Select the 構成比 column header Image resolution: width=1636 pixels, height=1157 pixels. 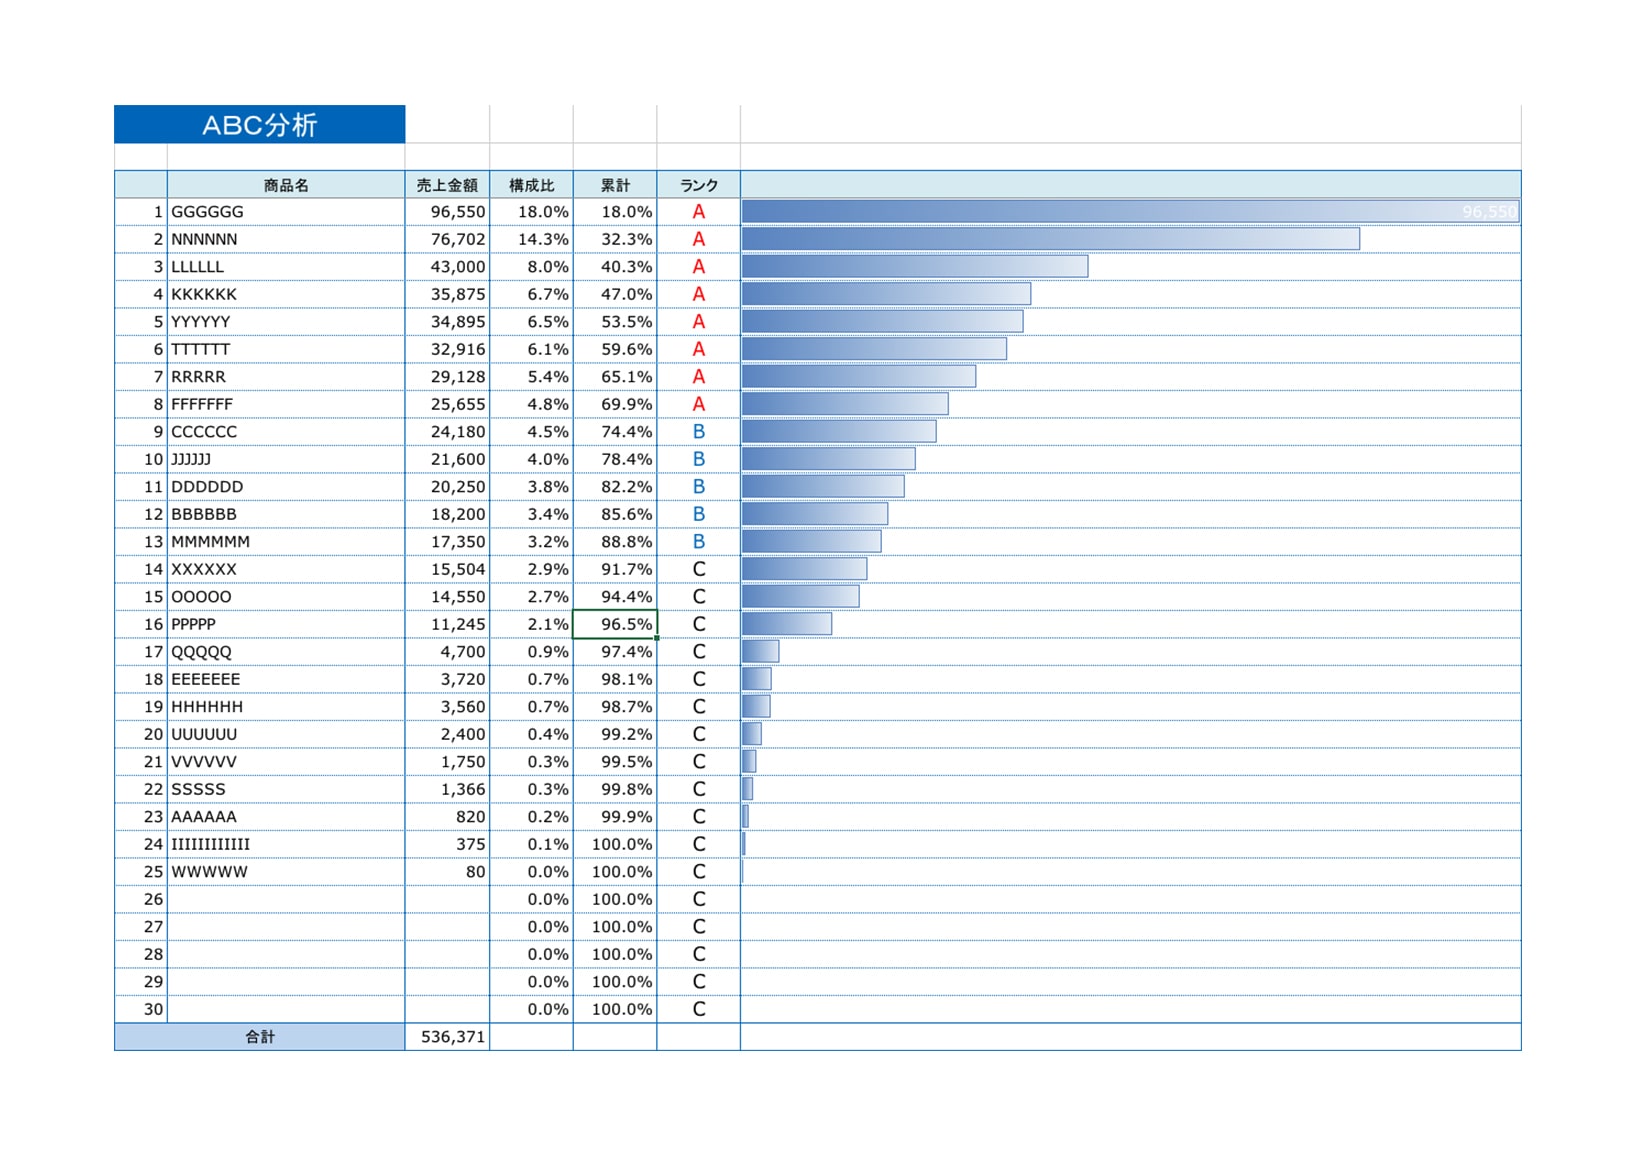click(x=531, y=185)
